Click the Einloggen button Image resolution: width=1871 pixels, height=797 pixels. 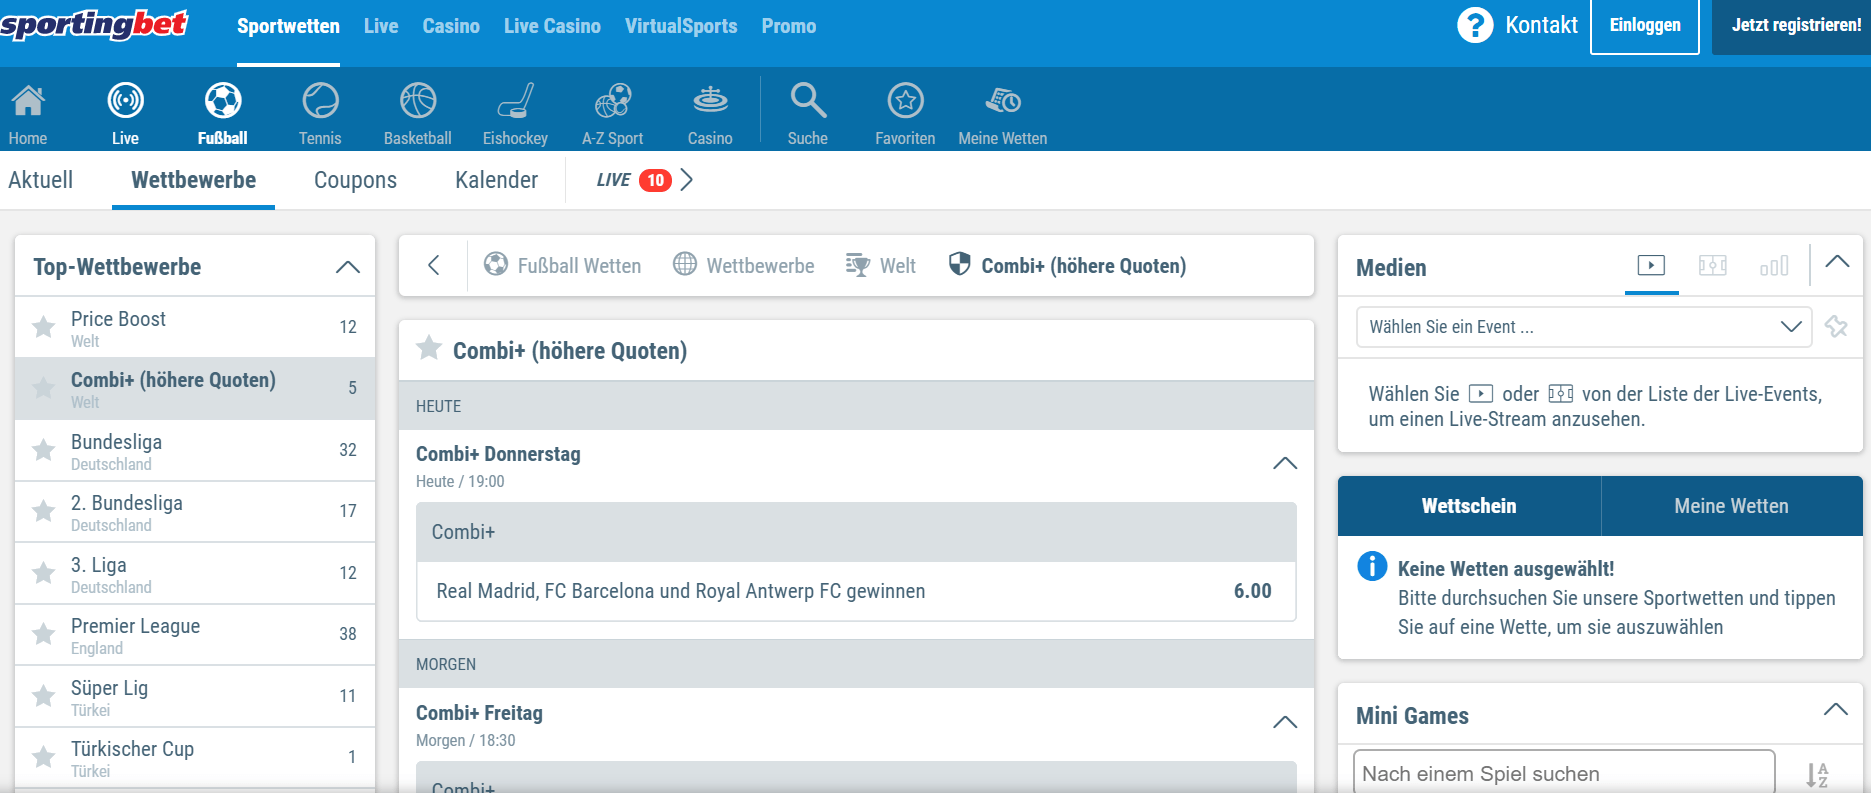[1645, 26]
